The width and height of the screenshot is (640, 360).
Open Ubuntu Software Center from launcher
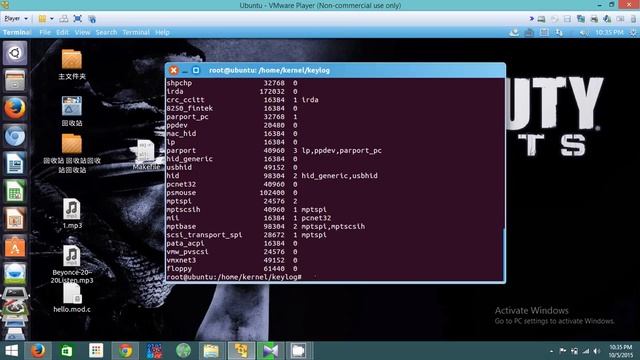[15, 247]
